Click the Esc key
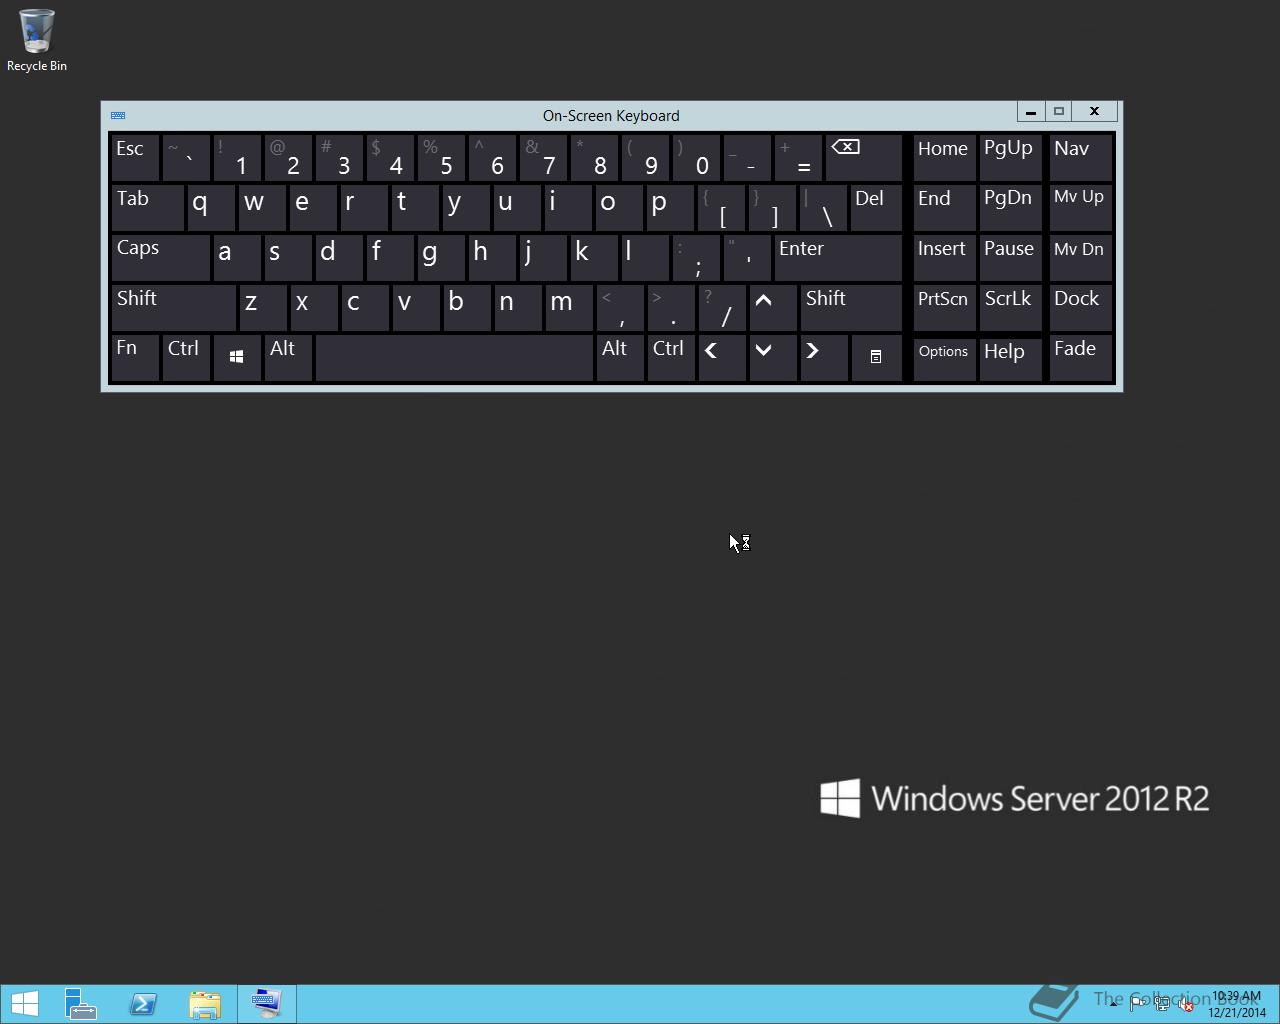 click(x=135, y=158)
